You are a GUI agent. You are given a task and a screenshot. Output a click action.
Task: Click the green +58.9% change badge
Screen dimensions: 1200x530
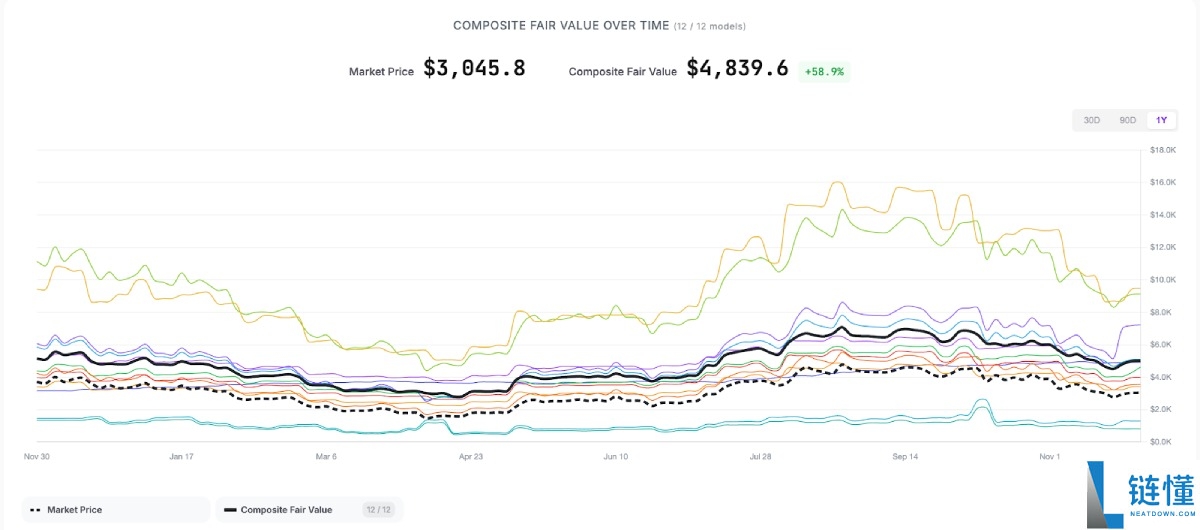click(823, 71)
